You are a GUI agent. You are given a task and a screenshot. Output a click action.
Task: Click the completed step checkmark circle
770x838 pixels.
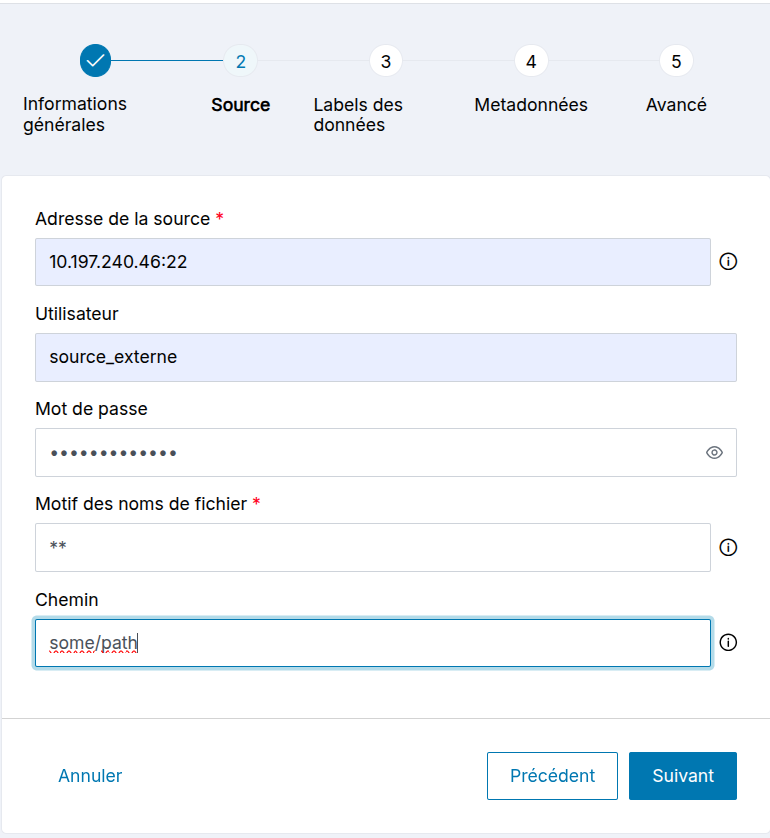click(x=95, y=61)
